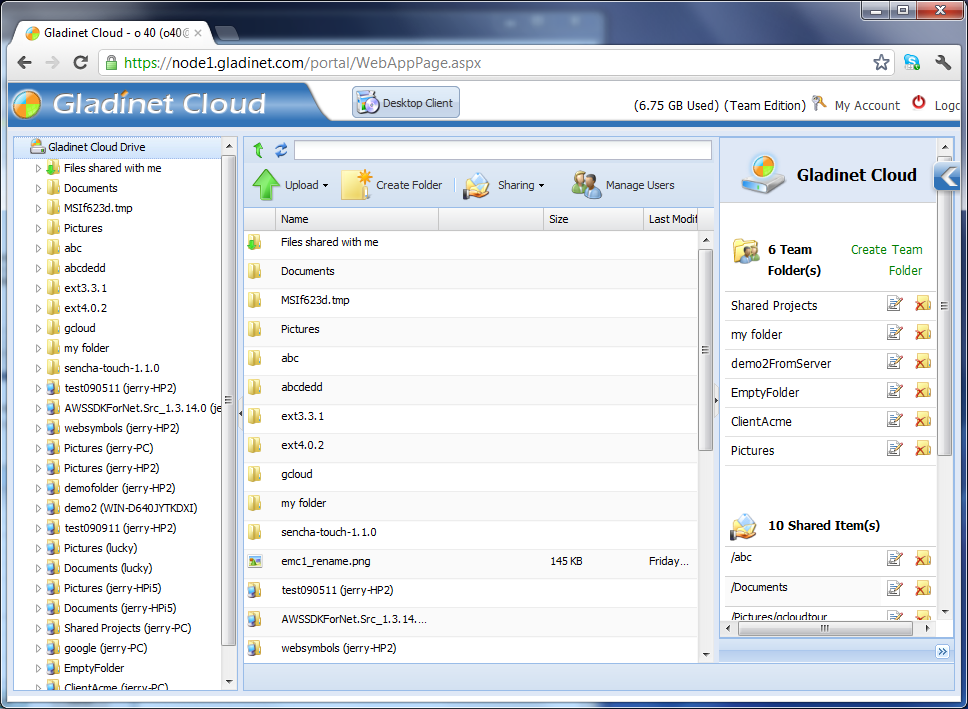The height and width of the screenshot is (709, 968).
Task: Edit the Pictures team folder entry
Action: (x=895, y=448)
